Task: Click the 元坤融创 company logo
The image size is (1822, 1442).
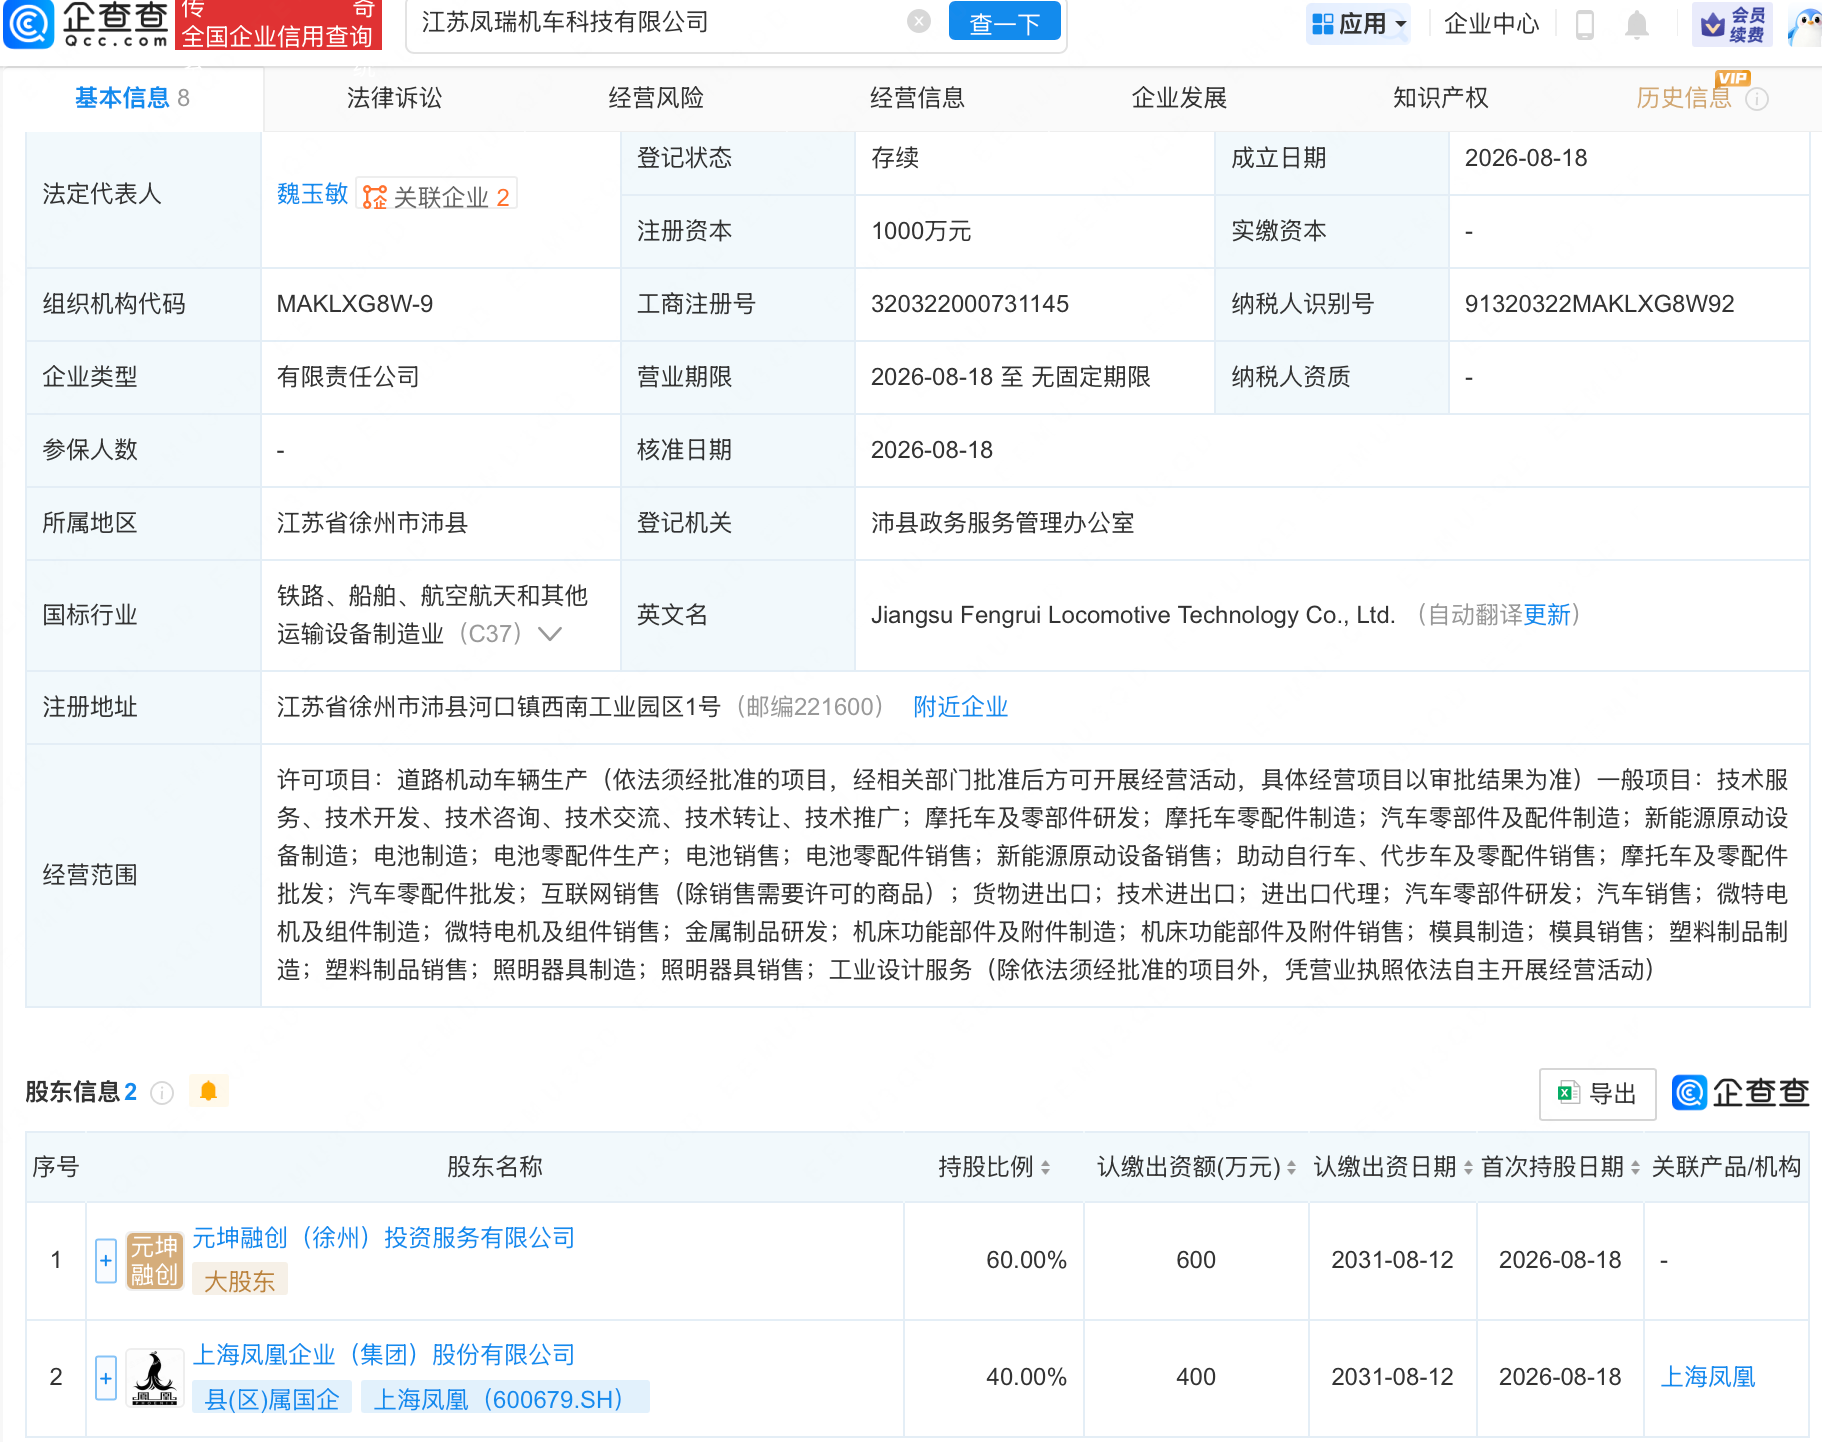Action: (154, 1261)
